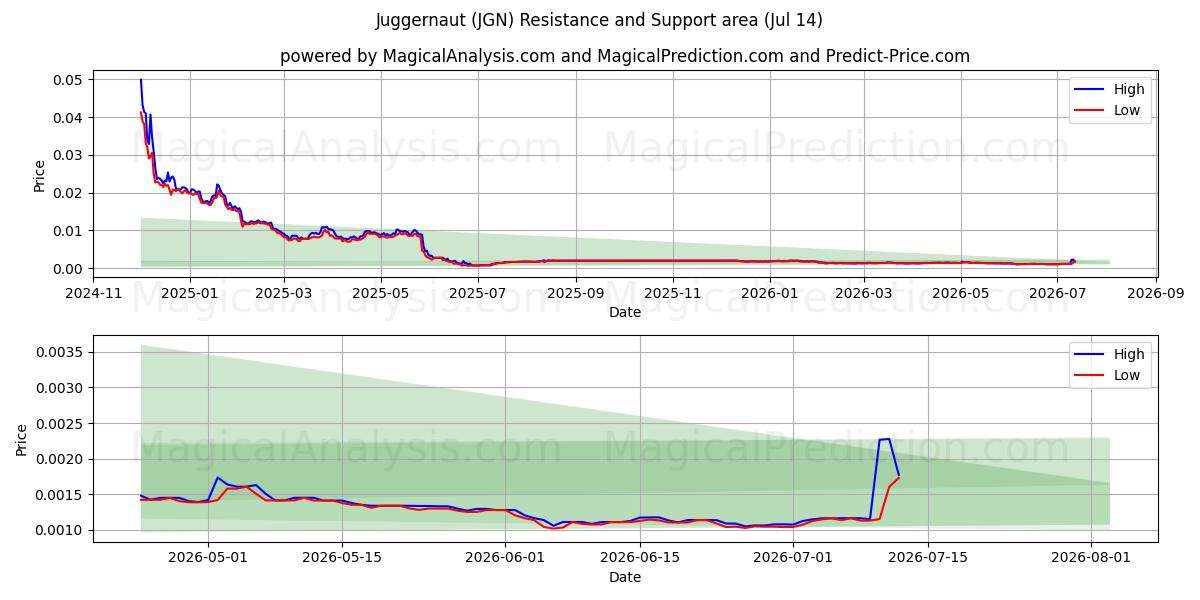Click the 'High' legend entry in bottom chart

click(1110, 354)
